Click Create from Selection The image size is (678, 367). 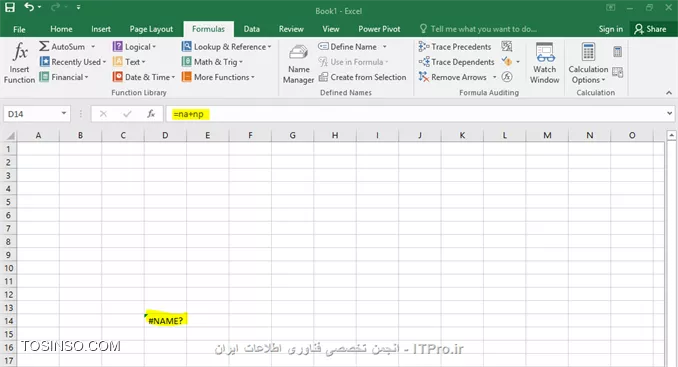tap(362, 77)
